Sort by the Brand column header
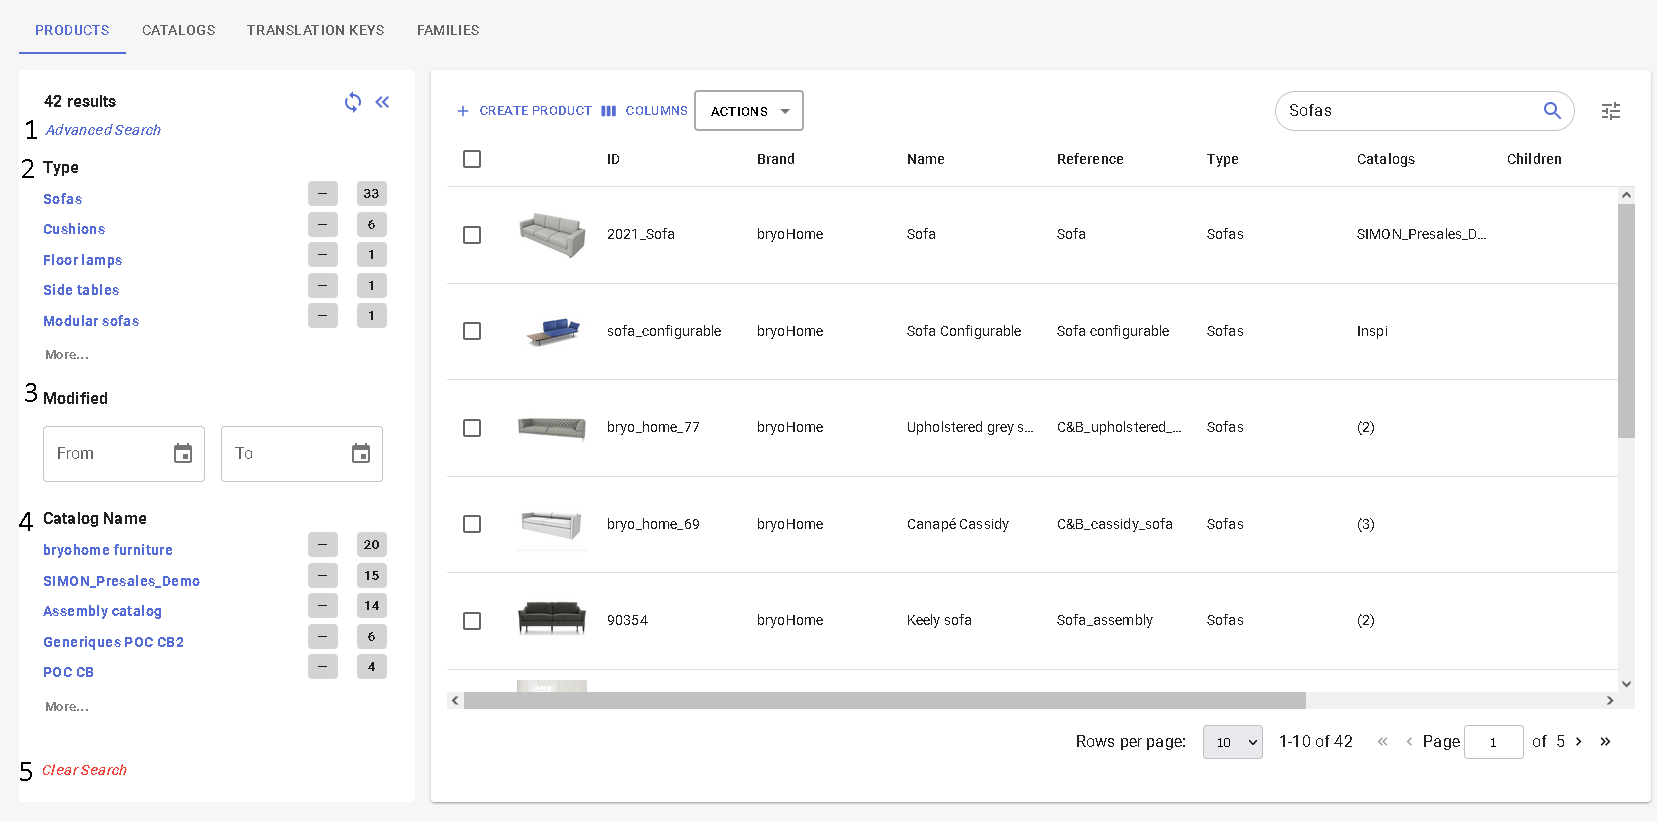Image resolution: width=1657 pixels, height=821 pixels. pyautogui.click(x=776, y=159)
